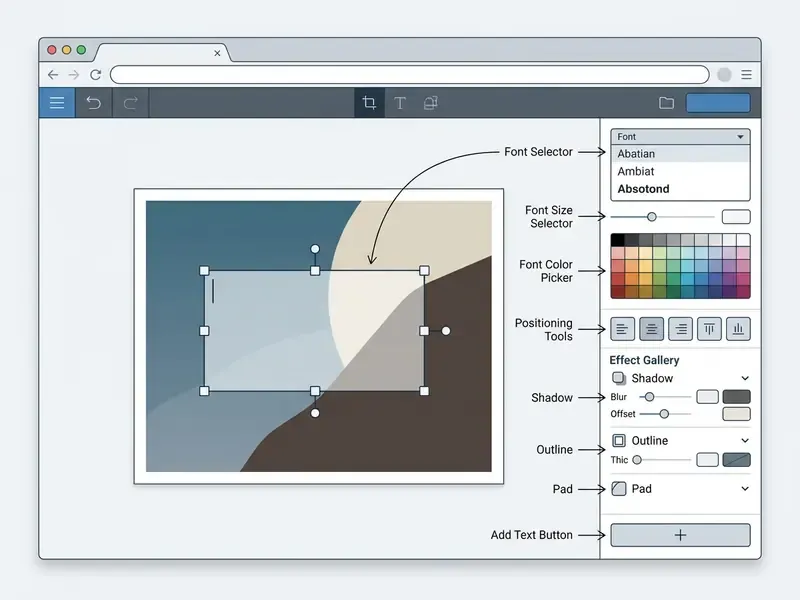This screenshot has width=800, height=600.
Task: Click the Outline section label
Action: pyautogui.click(x=649, y=440)
